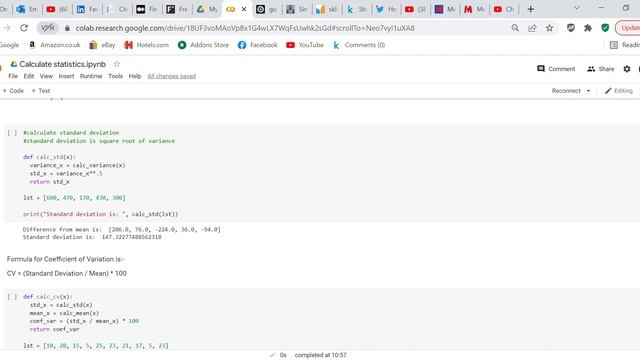This screenshot has height=360, width=640.
Task: Open Amazon.co.uk bookmark
Action: click(x=54, y=45)
